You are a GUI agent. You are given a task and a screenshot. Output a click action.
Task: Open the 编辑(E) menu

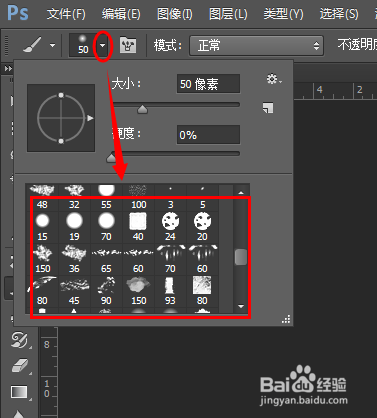click(x=121, y=14)
